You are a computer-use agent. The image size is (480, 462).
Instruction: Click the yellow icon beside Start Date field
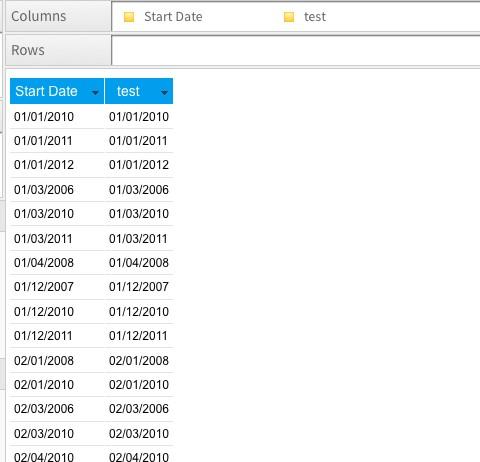click(x=129, y=17)
